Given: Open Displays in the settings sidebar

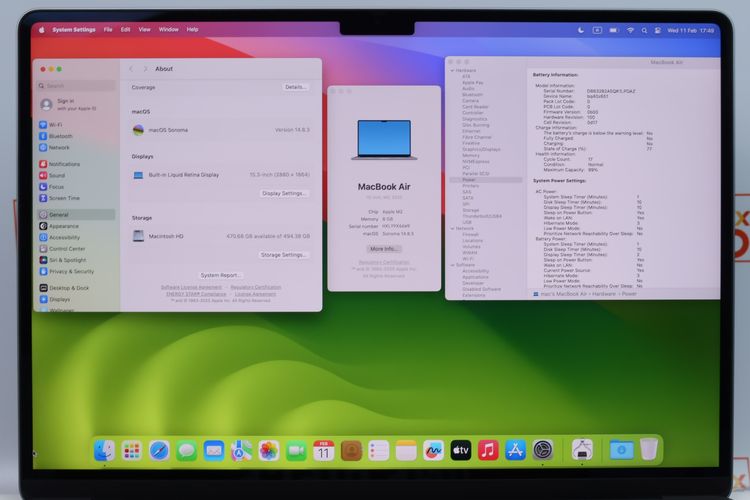Looking at the screenshot, I should tap(55, 300).
